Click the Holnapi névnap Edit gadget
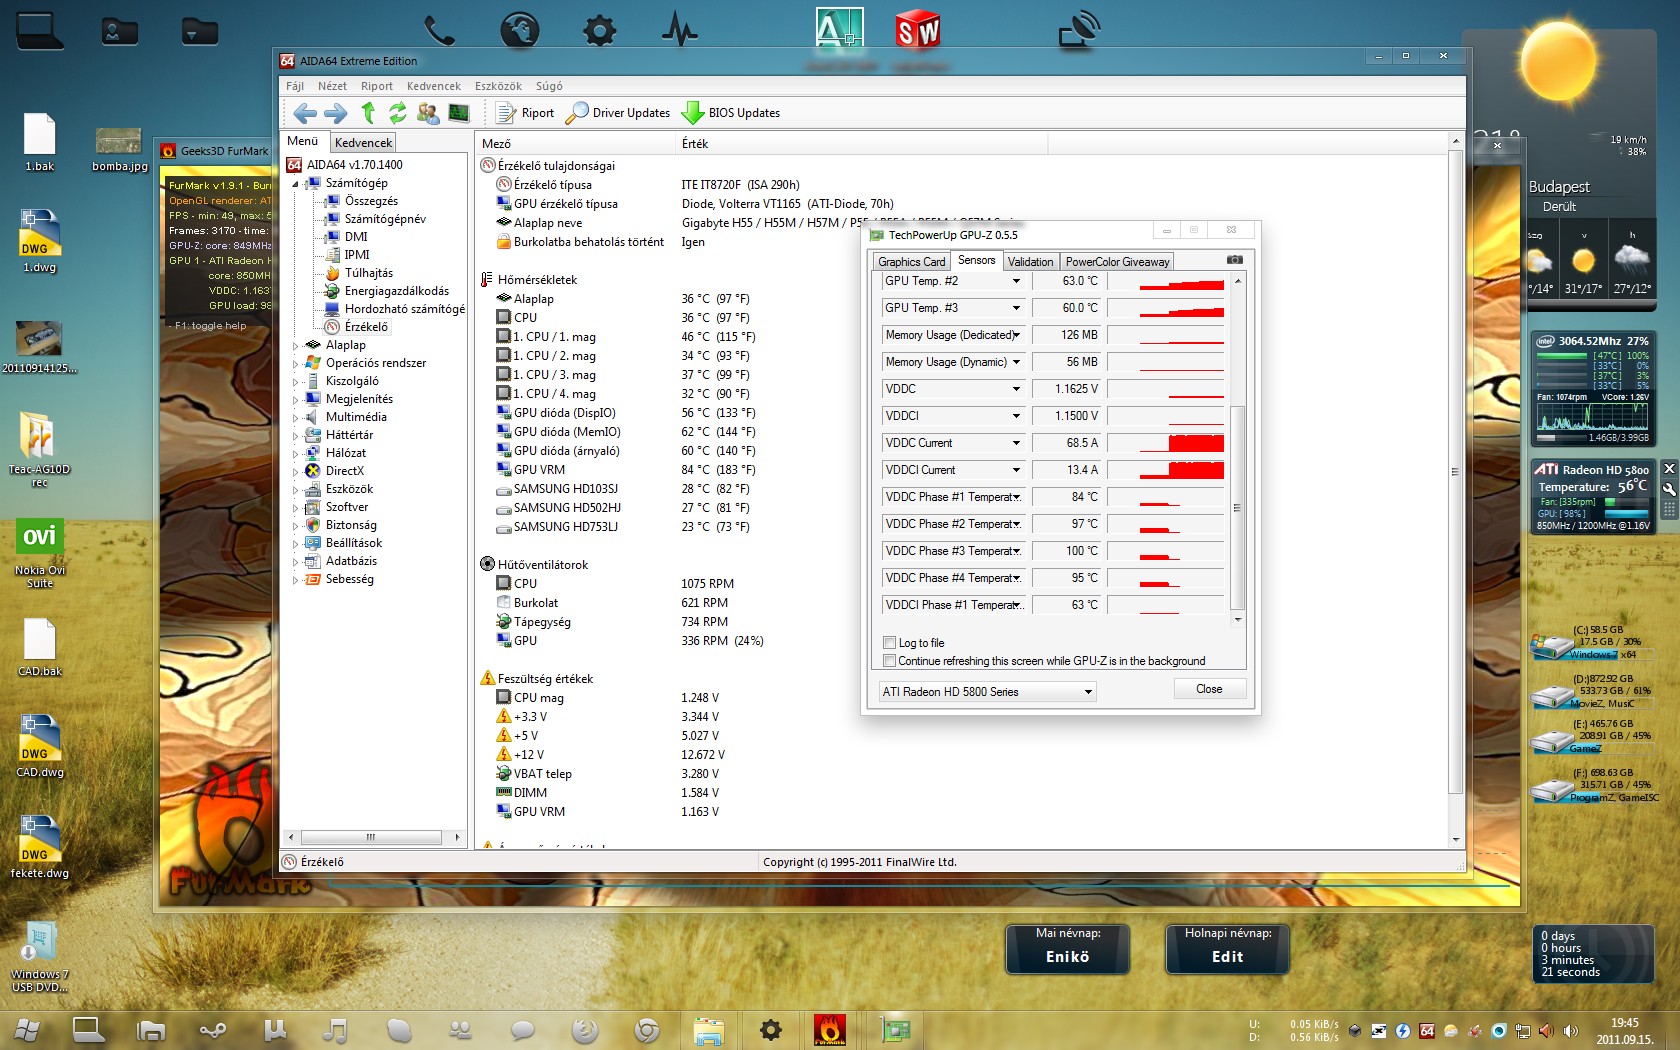 (1227, 948)
